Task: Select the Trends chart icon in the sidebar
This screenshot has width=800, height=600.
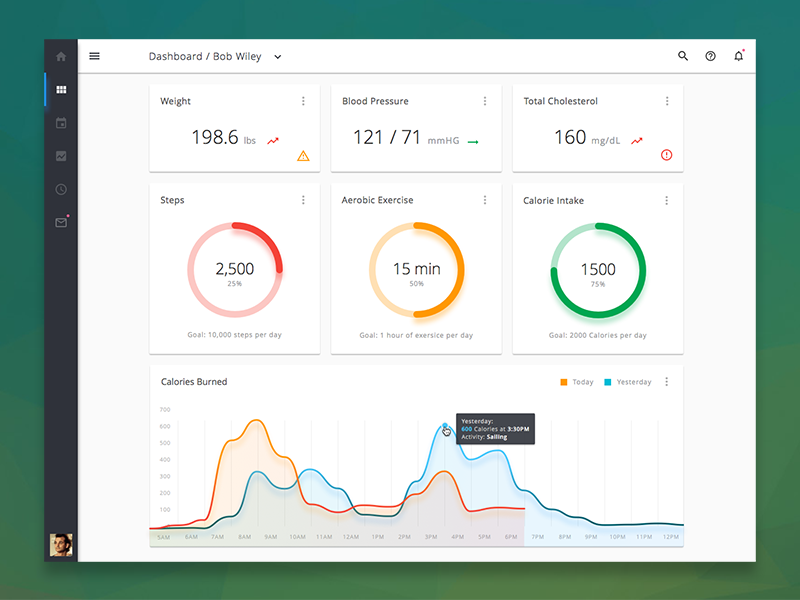Action: (61, 155)
